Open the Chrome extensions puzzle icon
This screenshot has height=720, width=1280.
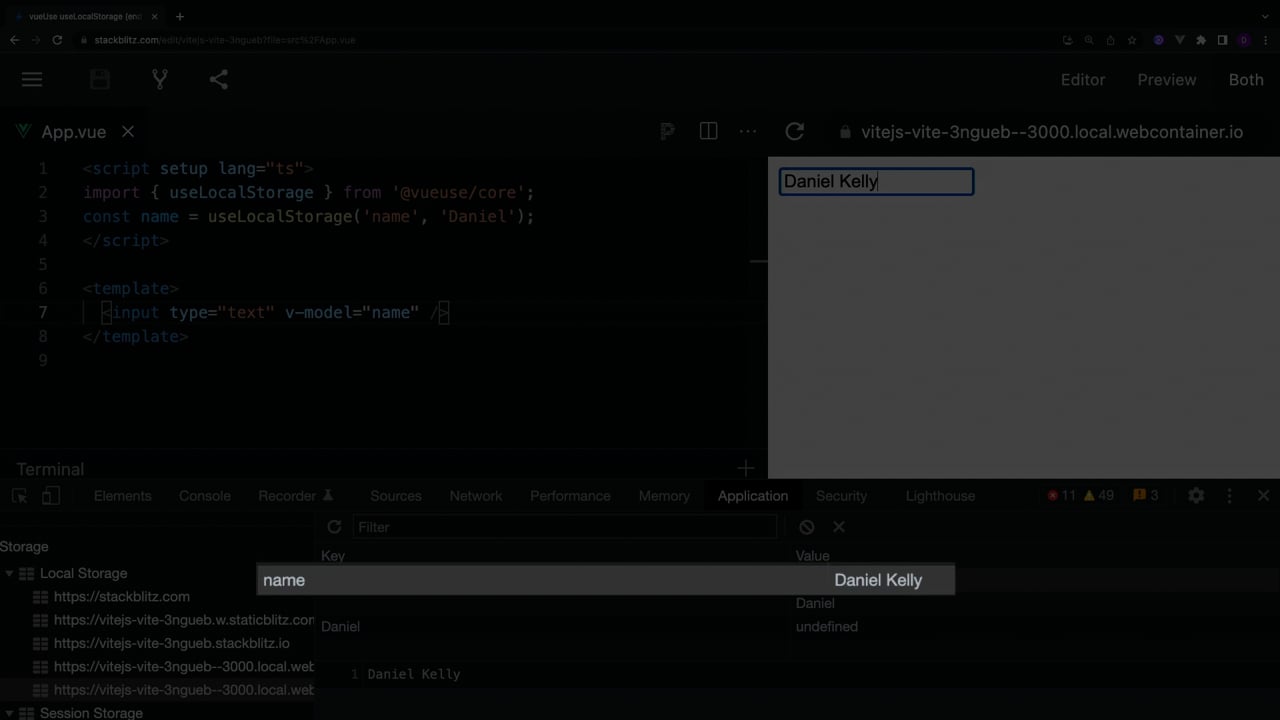coord(1201,40)
